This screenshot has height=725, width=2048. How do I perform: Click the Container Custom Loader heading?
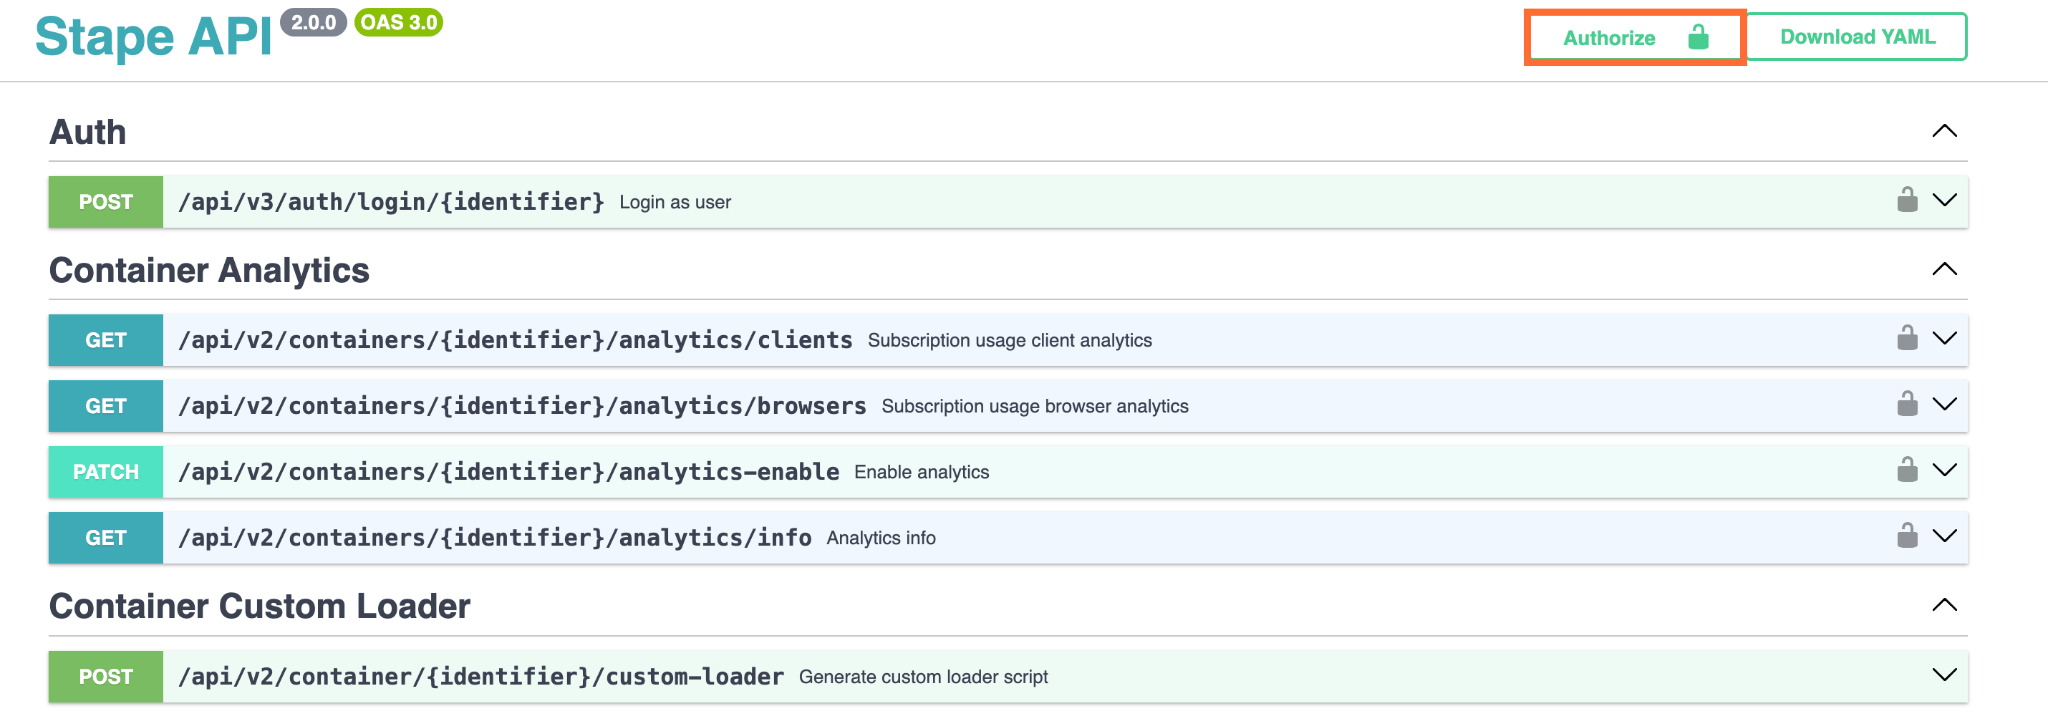click(x=260, y=606)
